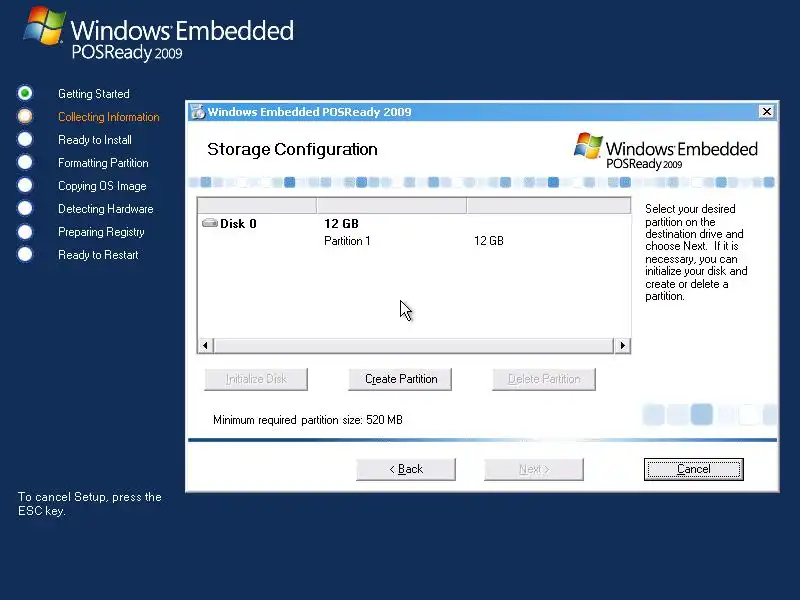Cancel the setup wizard
Viewport: 800px width, 600px height.
pyautogui.click(x=693, y=469)
